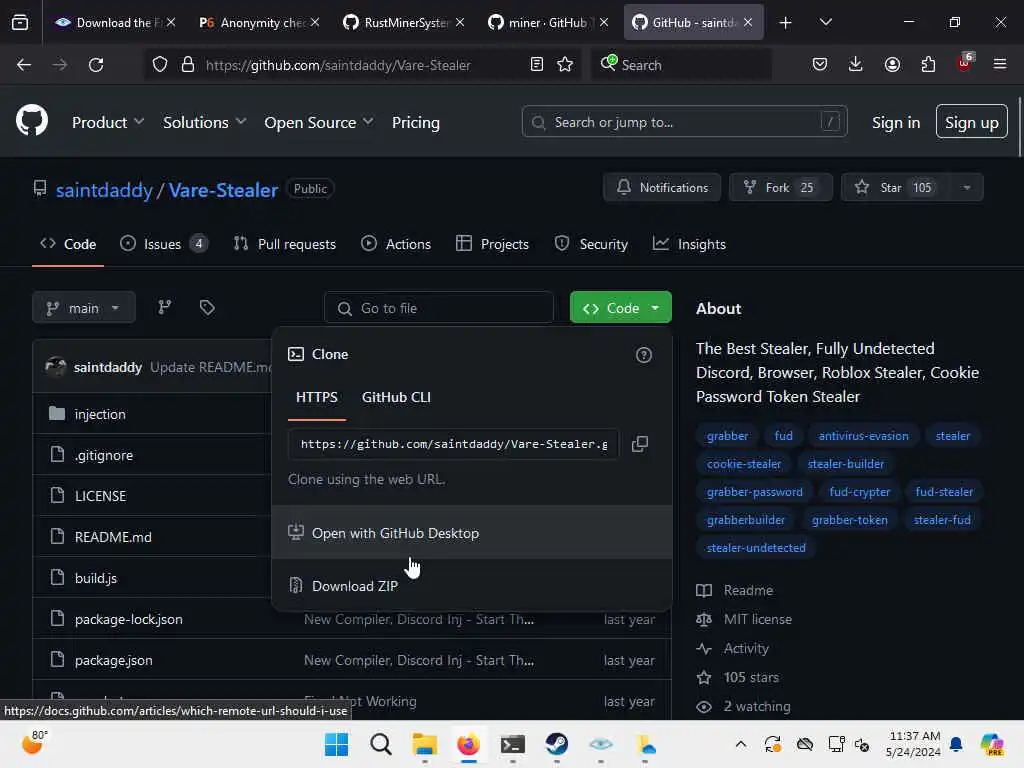
Task: Open Steam from the taskbar
Action: point(556,744)
